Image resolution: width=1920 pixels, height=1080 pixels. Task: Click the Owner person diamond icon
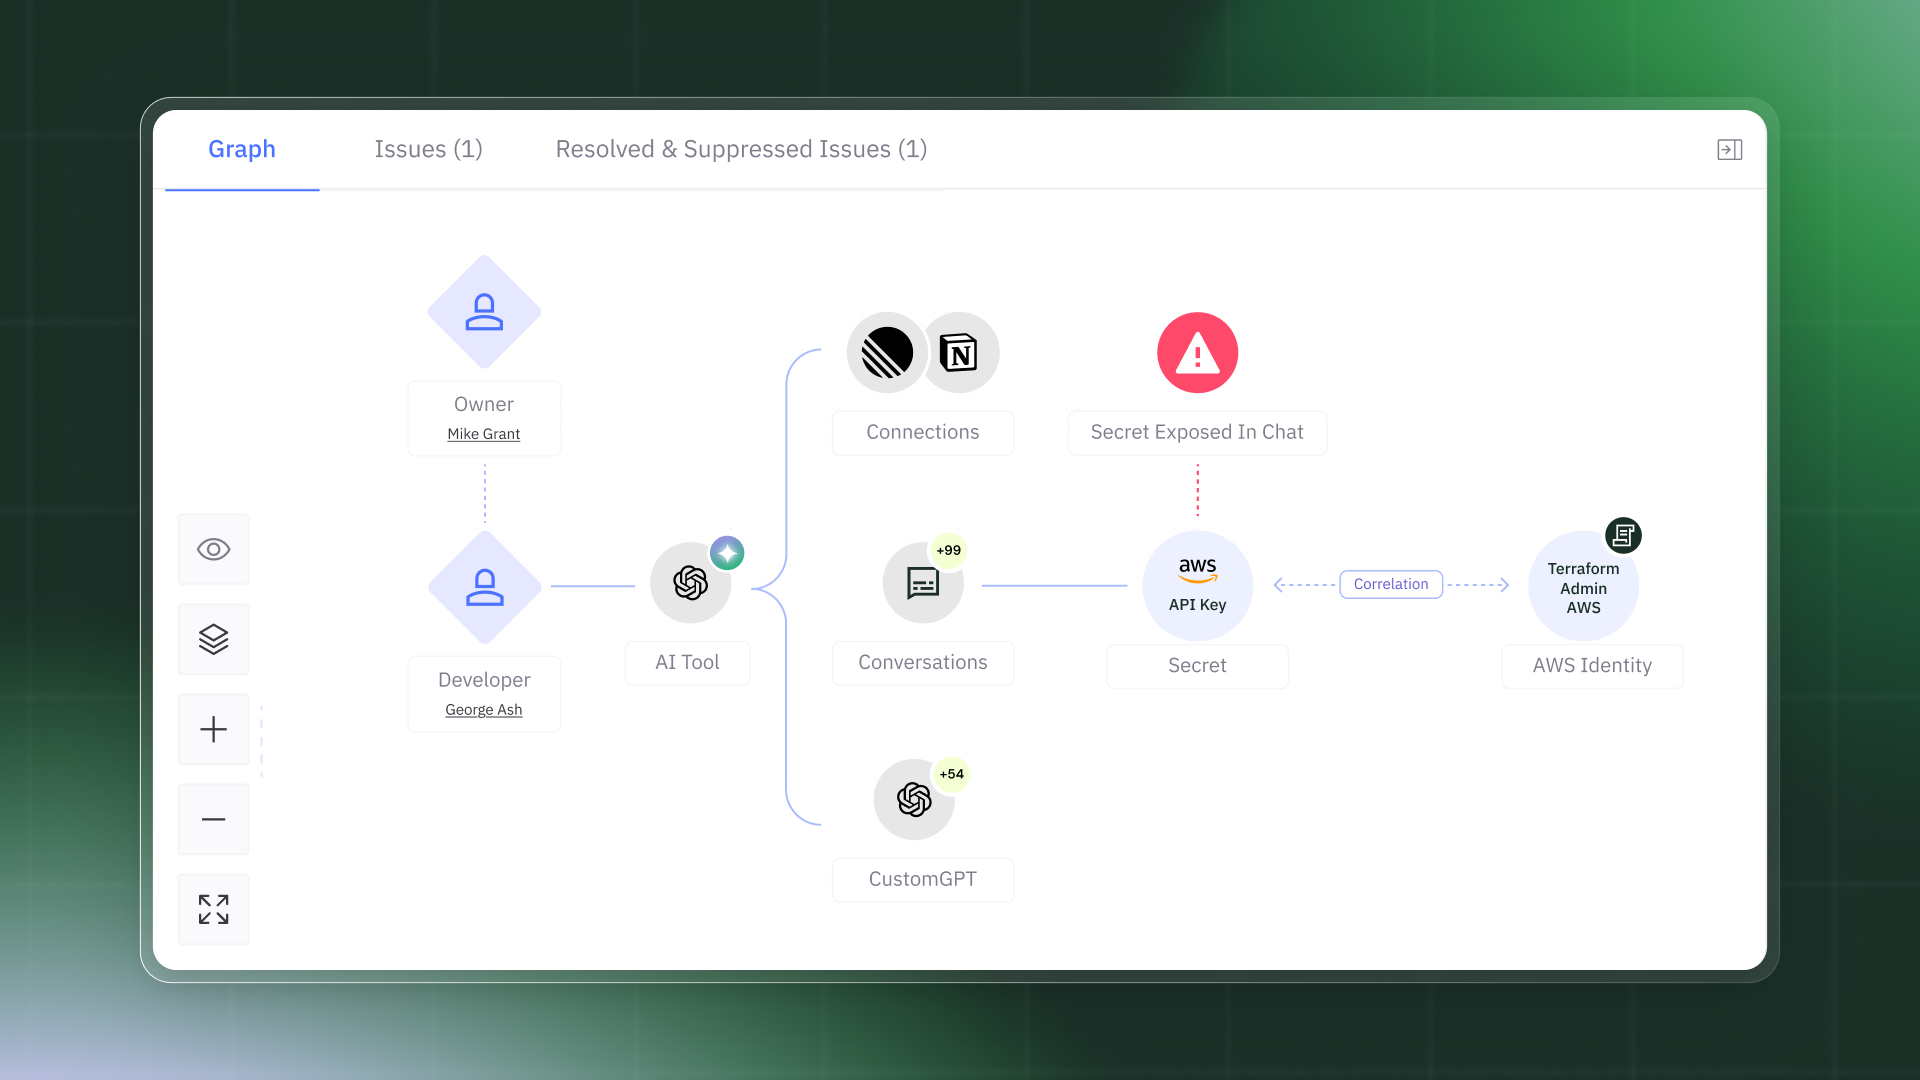click(484, 312)
